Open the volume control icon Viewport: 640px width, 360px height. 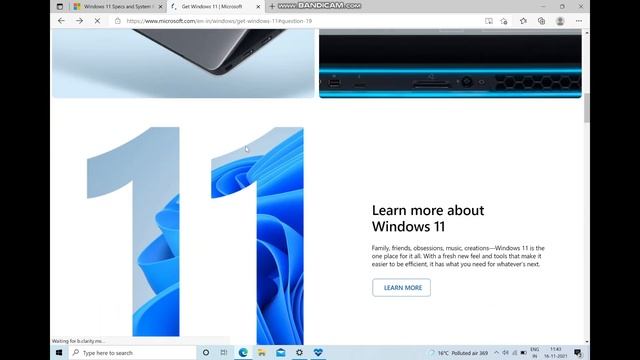click(x=505, y=353)
